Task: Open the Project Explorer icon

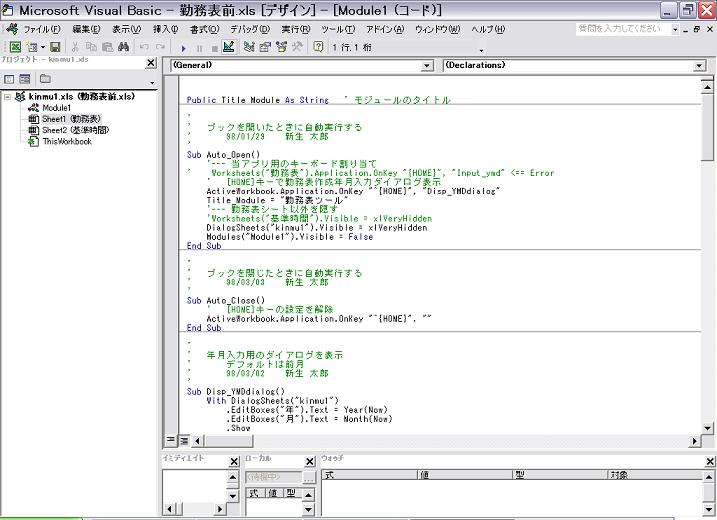Action: tap(249, 47)
